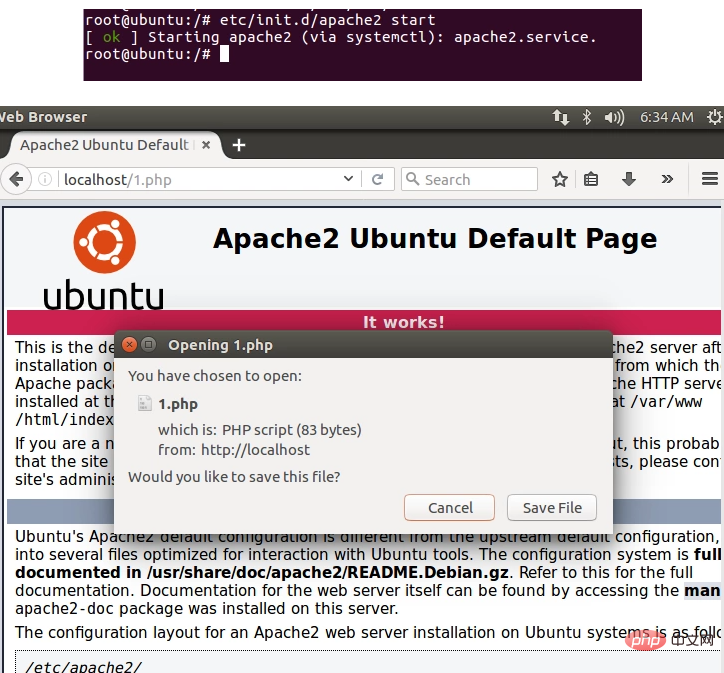Maximize the Opening 1.php dialog
This screenshot has height=673, width=724.
(149, 344)
